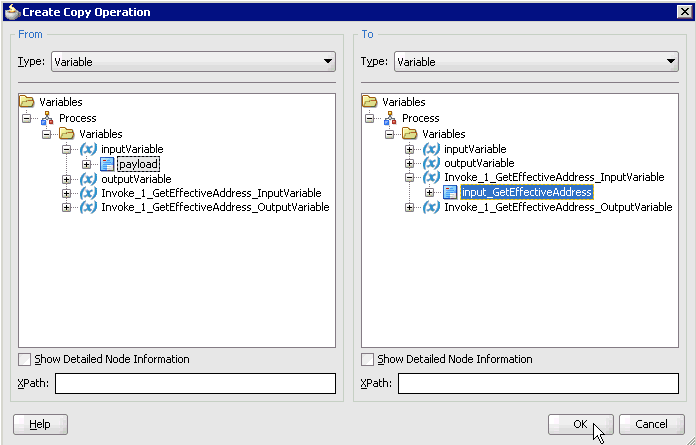Click the From XPath input field

point(195,383)
